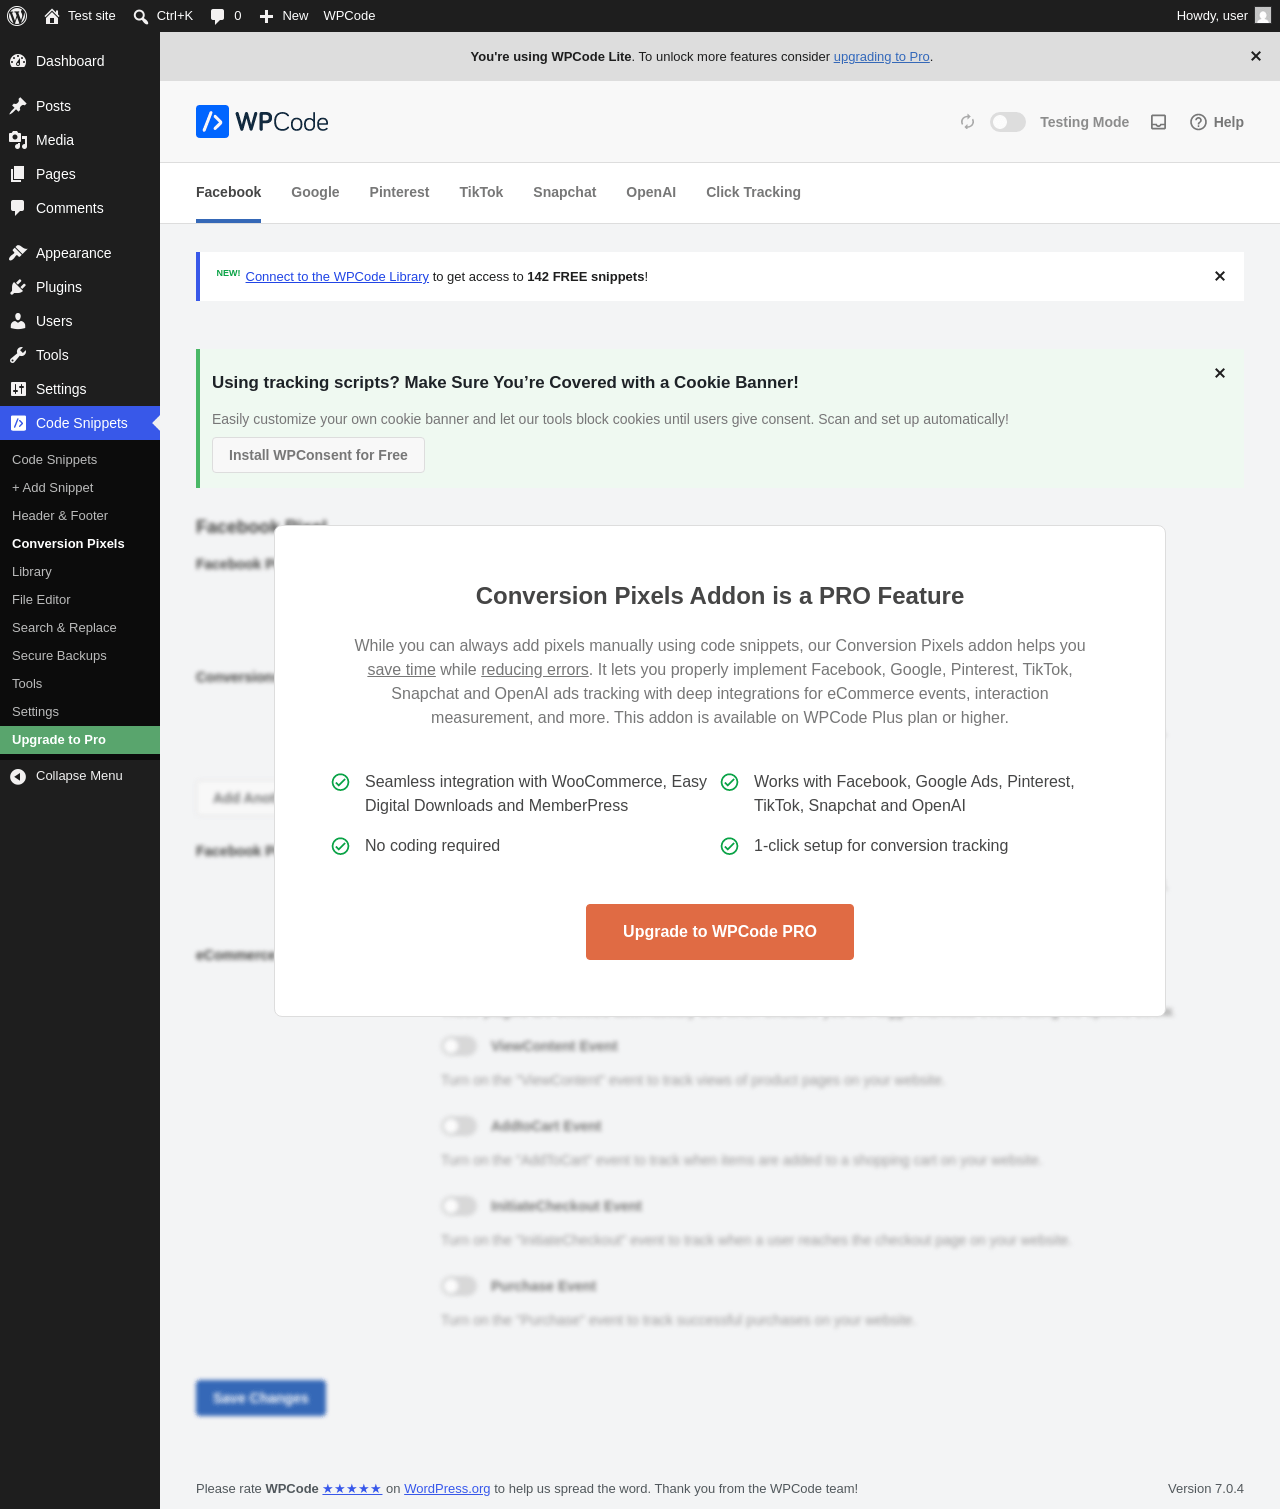Screen dimensions: 1280x1509
Task: Toggle the InitiateCheckout Event switch
Action: (x=459, y=1206)
